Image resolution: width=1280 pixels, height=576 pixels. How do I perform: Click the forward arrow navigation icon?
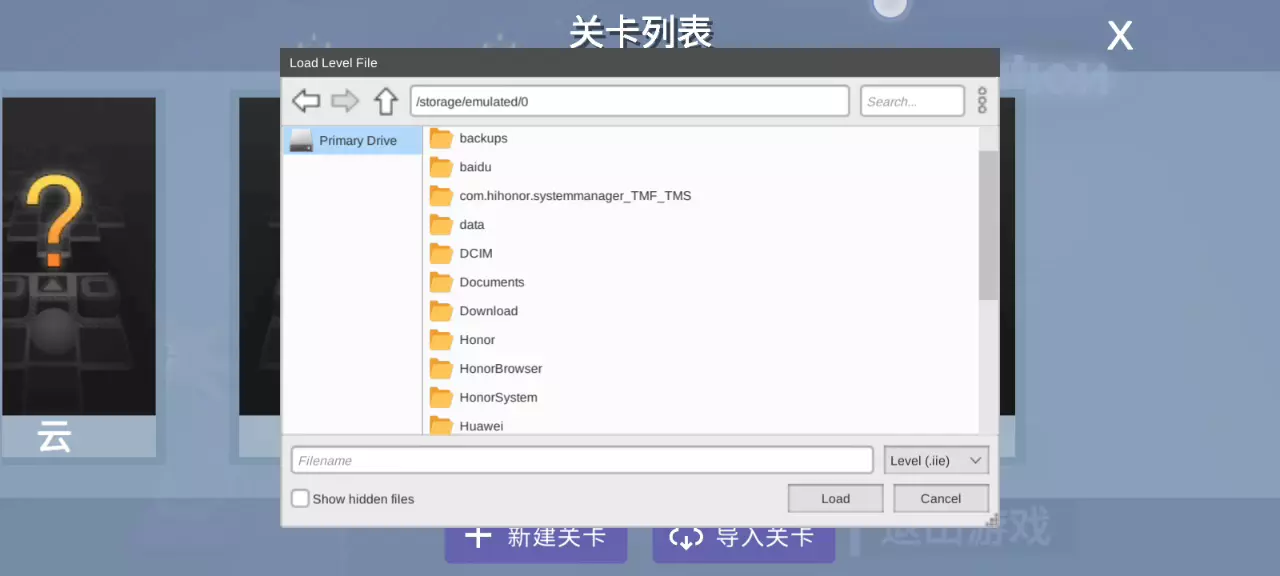(x=345, y=101)
